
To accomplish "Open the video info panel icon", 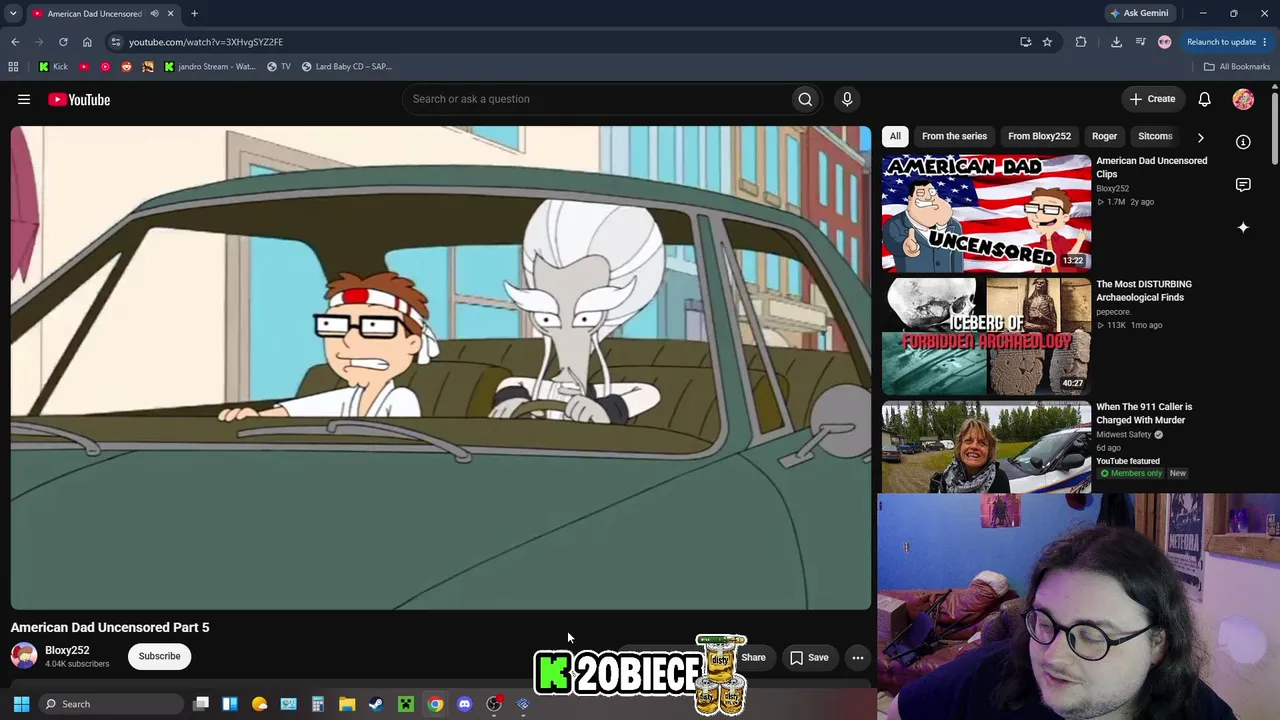I will pyautogui.click(x=1243, y=142).
